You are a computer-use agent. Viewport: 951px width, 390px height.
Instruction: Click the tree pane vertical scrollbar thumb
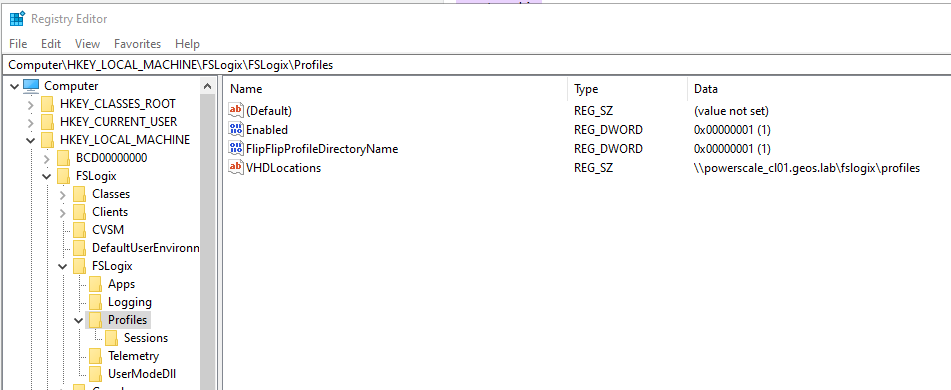point(208,241)
